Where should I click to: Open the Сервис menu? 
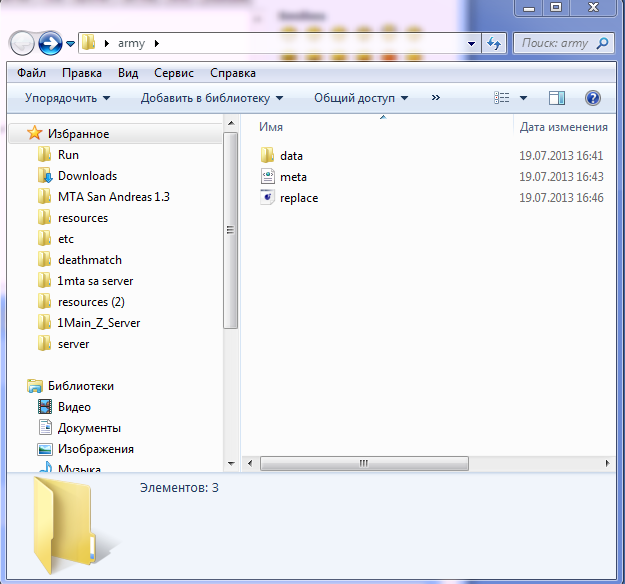tap(174, 73)
